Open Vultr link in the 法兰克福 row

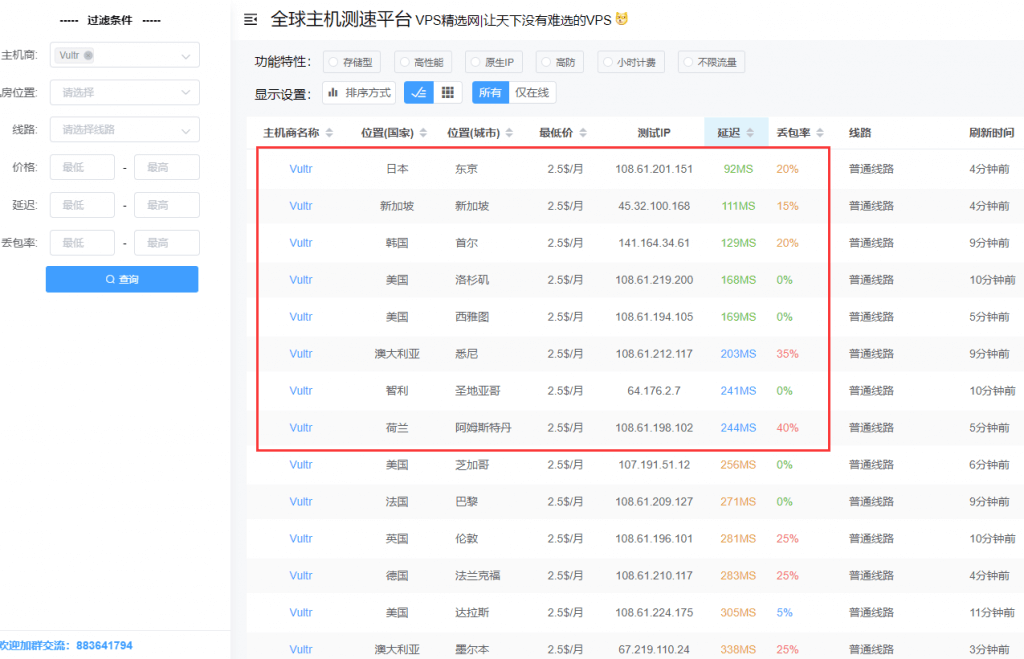[301, 575]
